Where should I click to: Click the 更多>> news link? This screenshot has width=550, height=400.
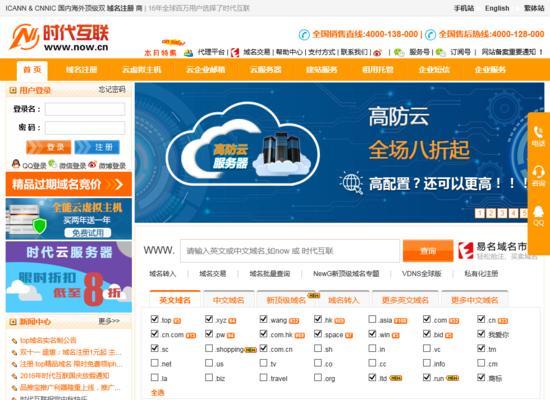click(109, 321)
